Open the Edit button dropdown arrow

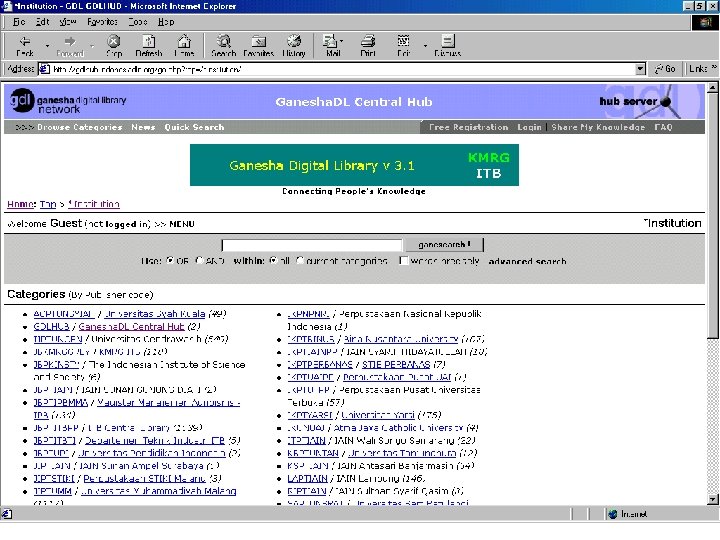(x=425, y=45)
